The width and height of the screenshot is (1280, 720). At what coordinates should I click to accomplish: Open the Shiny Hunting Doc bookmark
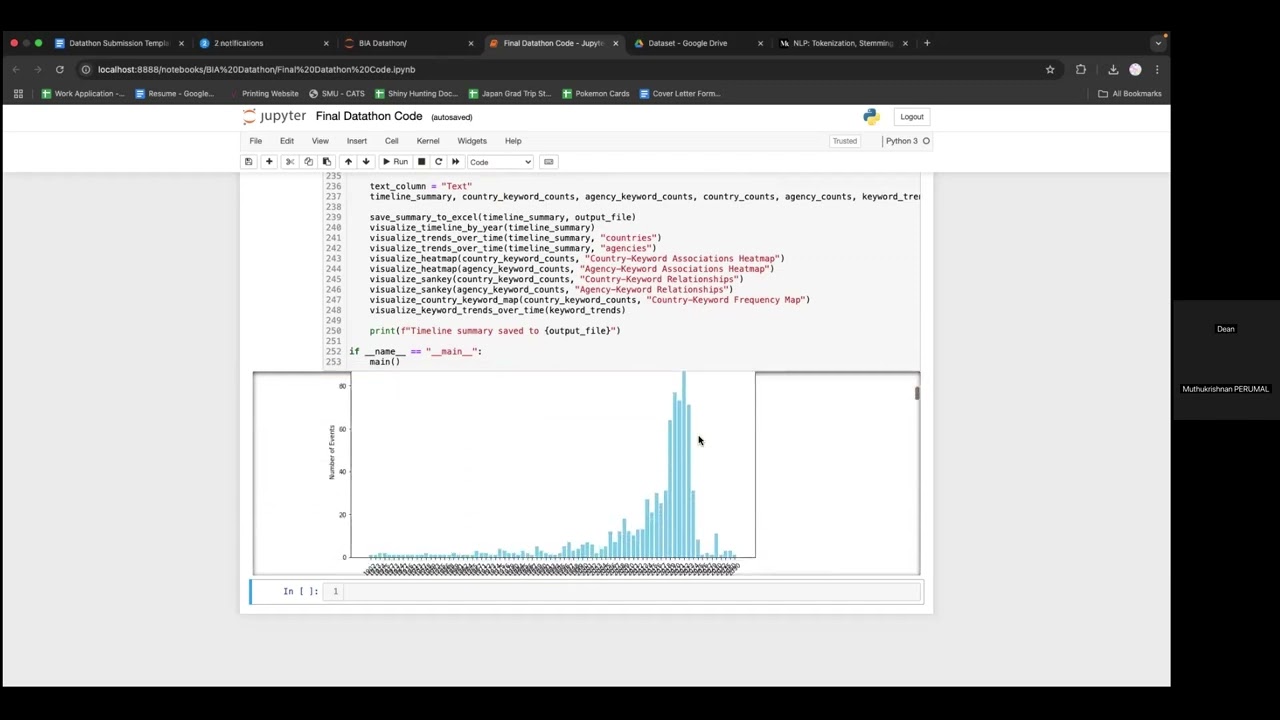tap(416, 94)
